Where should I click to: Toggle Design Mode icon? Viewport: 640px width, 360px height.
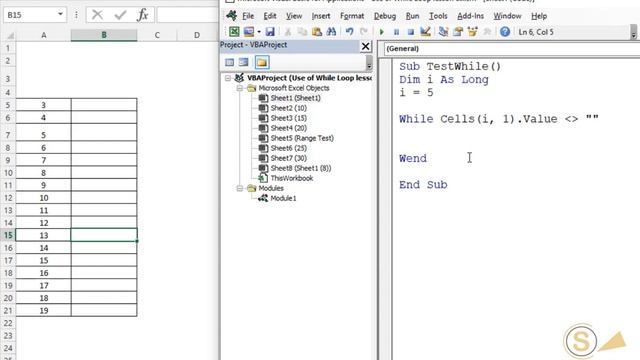point(425,31)
